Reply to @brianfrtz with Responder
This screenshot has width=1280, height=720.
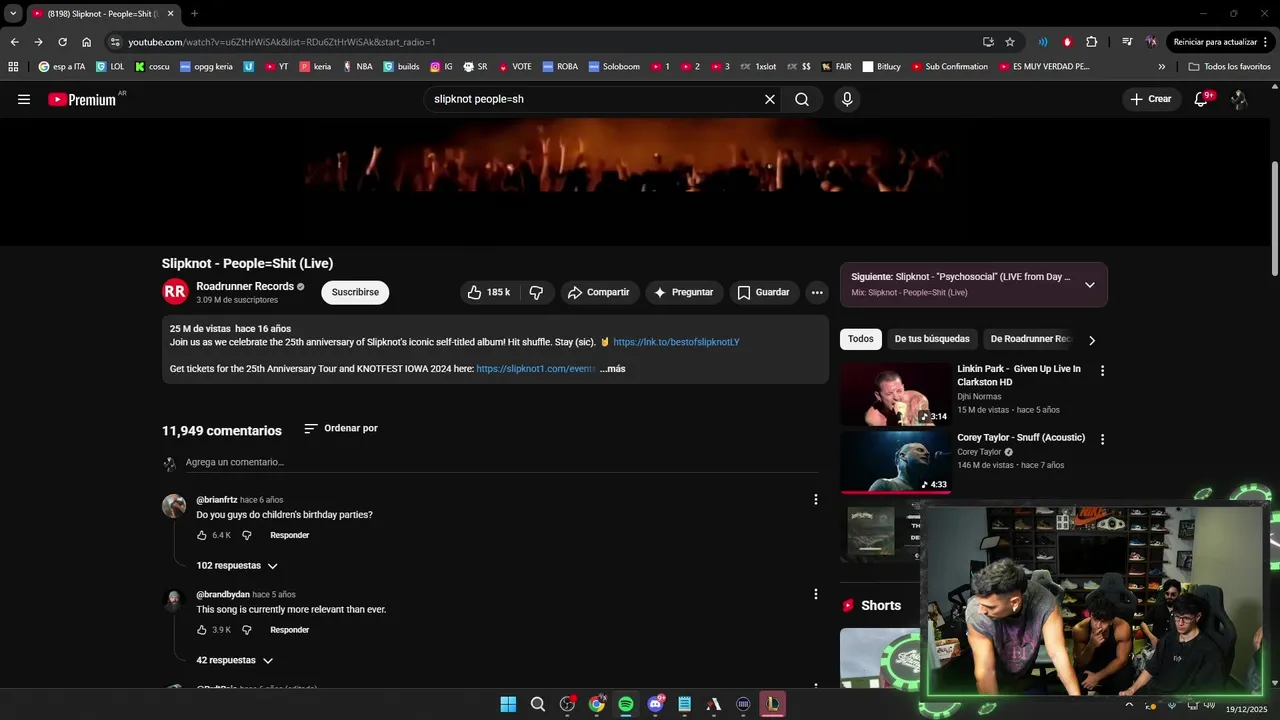290,535
